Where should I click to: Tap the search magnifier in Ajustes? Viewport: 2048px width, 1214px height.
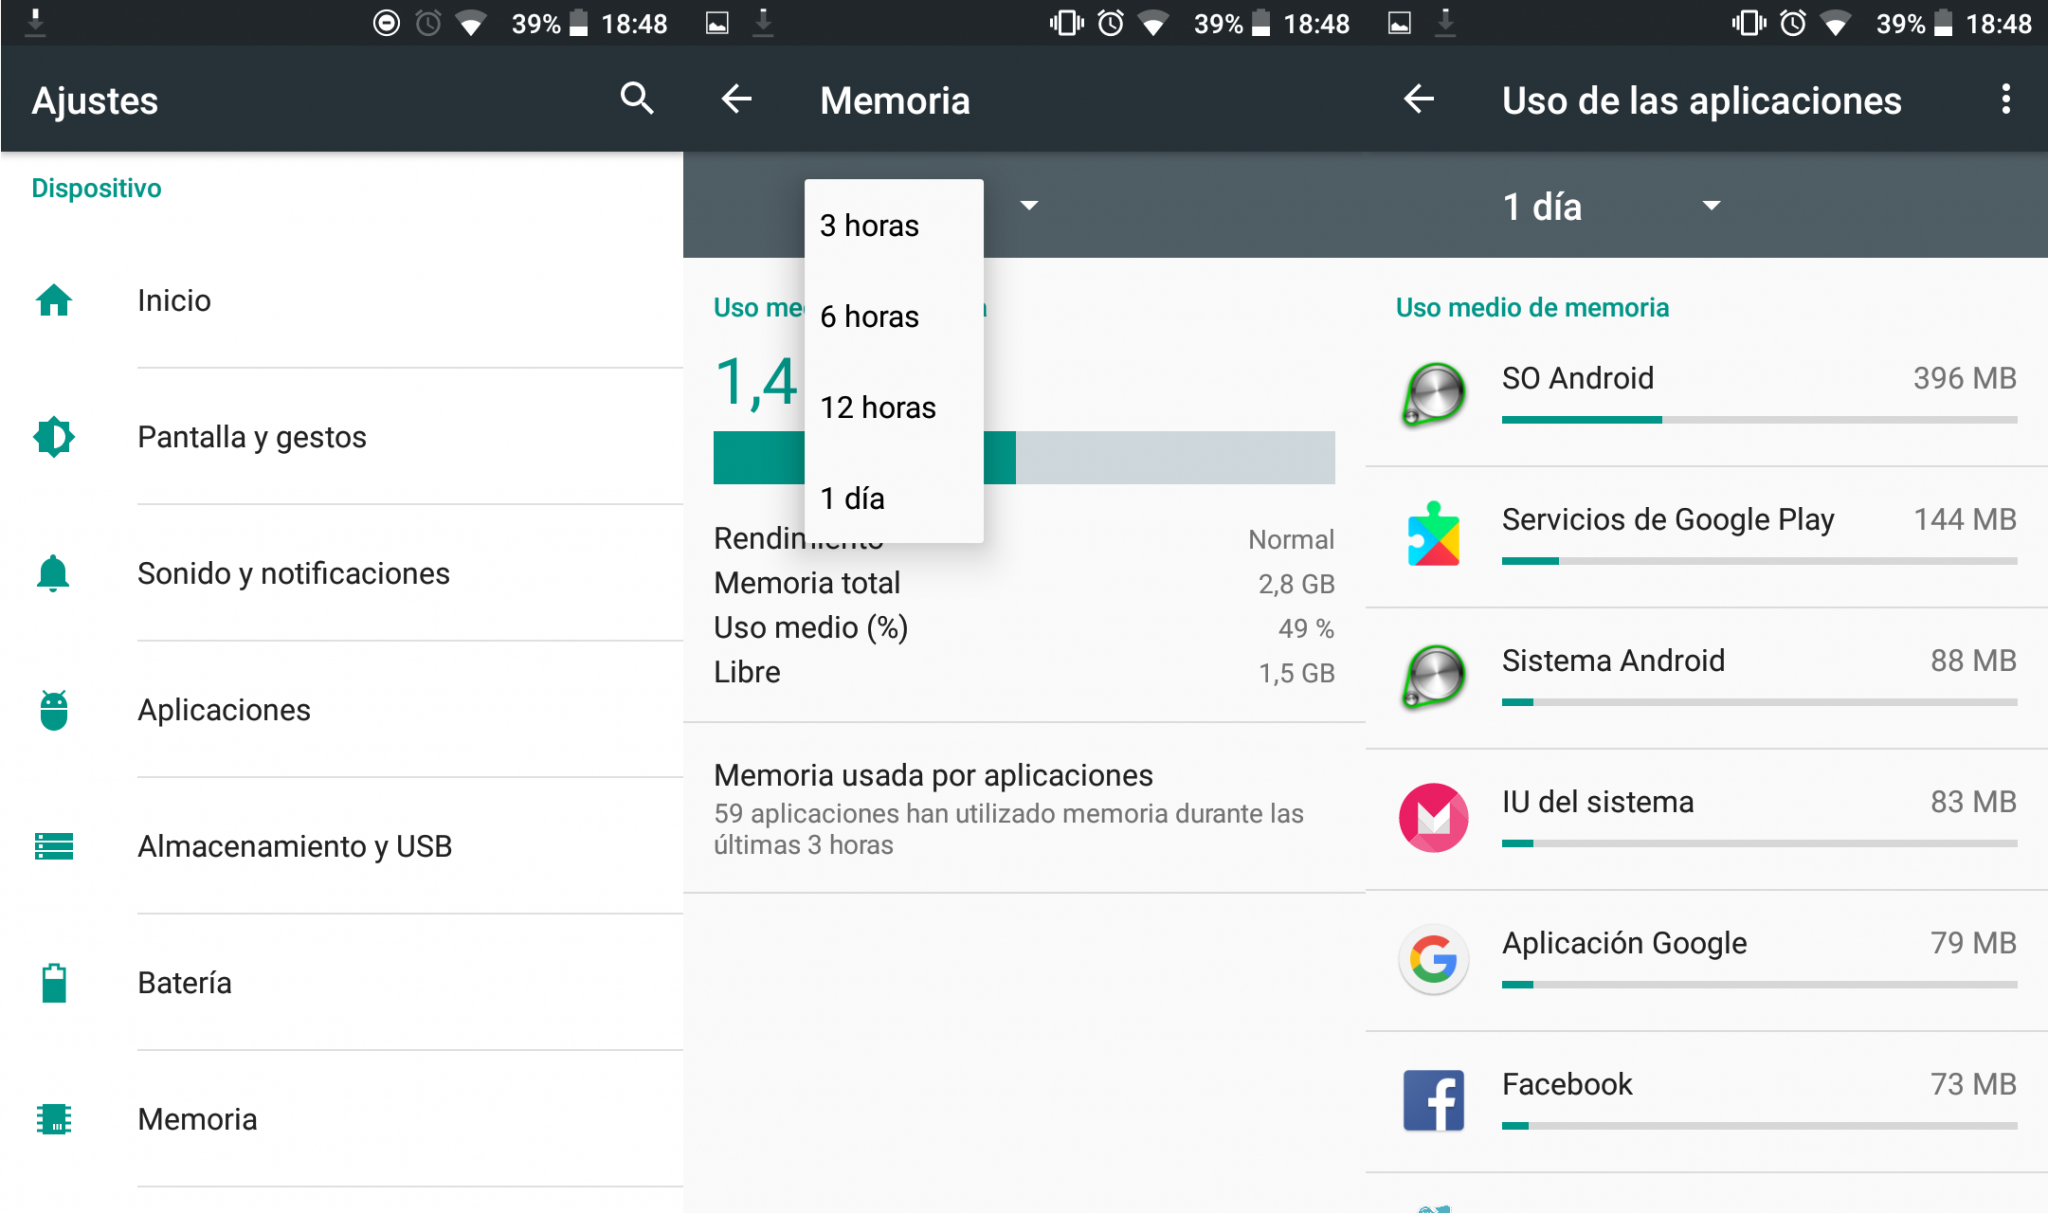click(636, 99)
